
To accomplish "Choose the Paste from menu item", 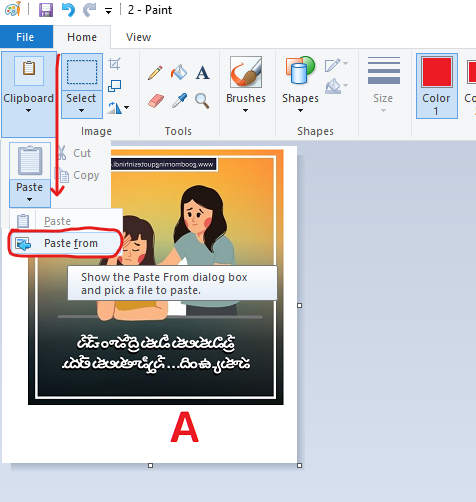I will pyautogui.click(x=65, y=243).
